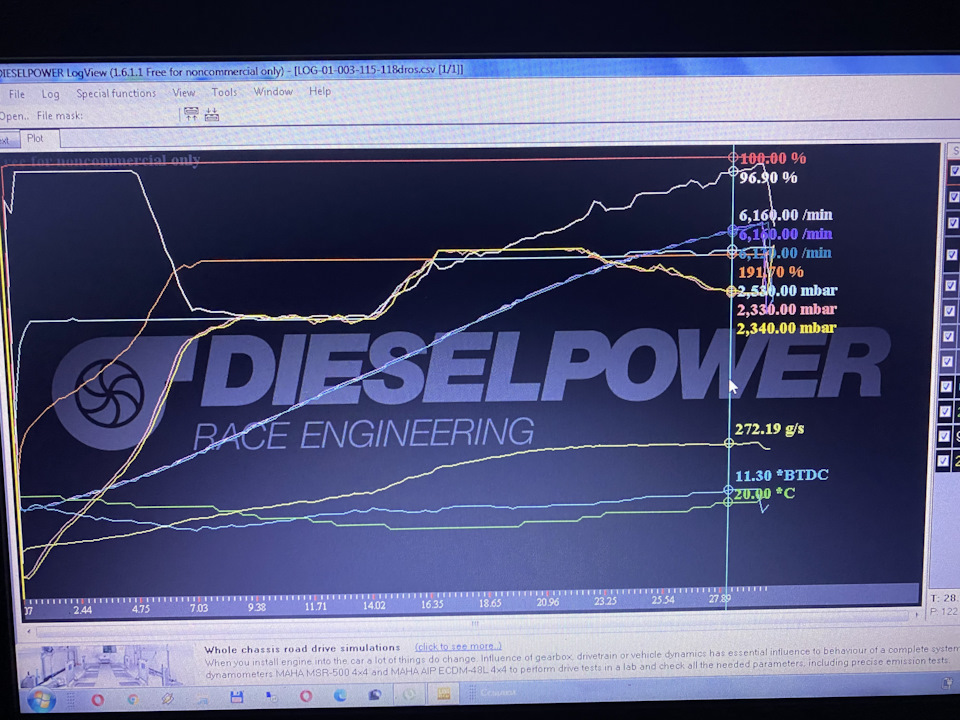The height and width of the screenshot is (720, 960).
Task: Uncheck the second series checkbox from the top
Action: click(x=954, y=197)
